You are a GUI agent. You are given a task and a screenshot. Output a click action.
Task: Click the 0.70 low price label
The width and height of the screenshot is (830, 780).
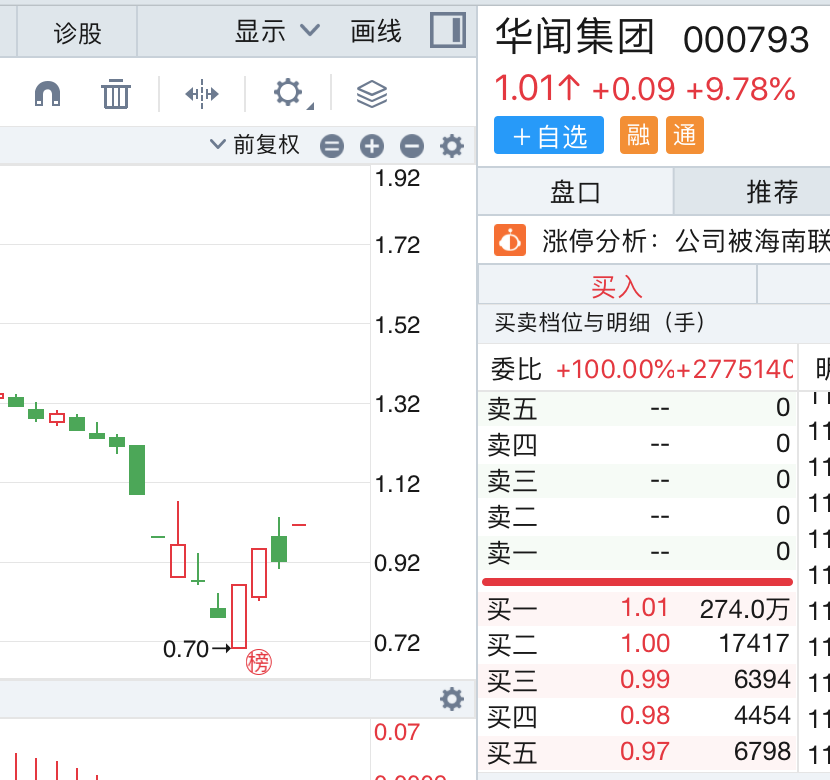(x=186, y=649)
